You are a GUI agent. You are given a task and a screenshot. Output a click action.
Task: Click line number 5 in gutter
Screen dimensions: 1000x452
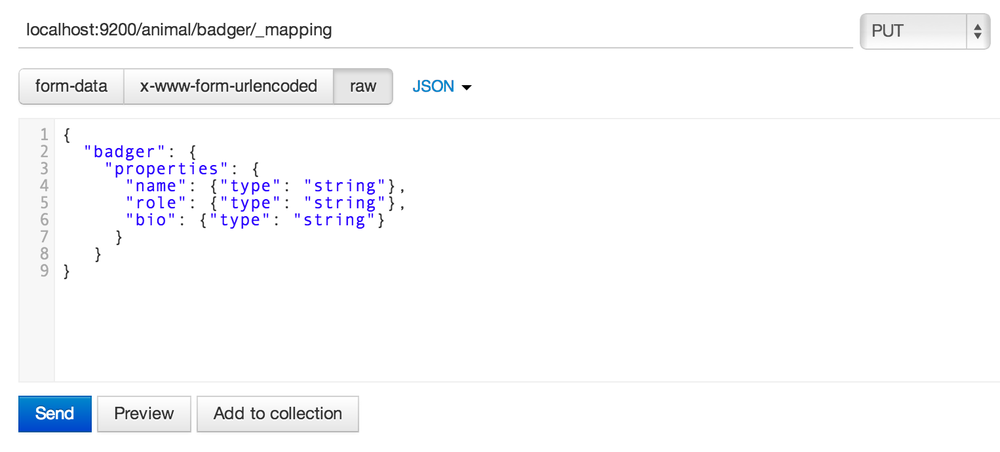pyautogui.click(x=44, y=203)
